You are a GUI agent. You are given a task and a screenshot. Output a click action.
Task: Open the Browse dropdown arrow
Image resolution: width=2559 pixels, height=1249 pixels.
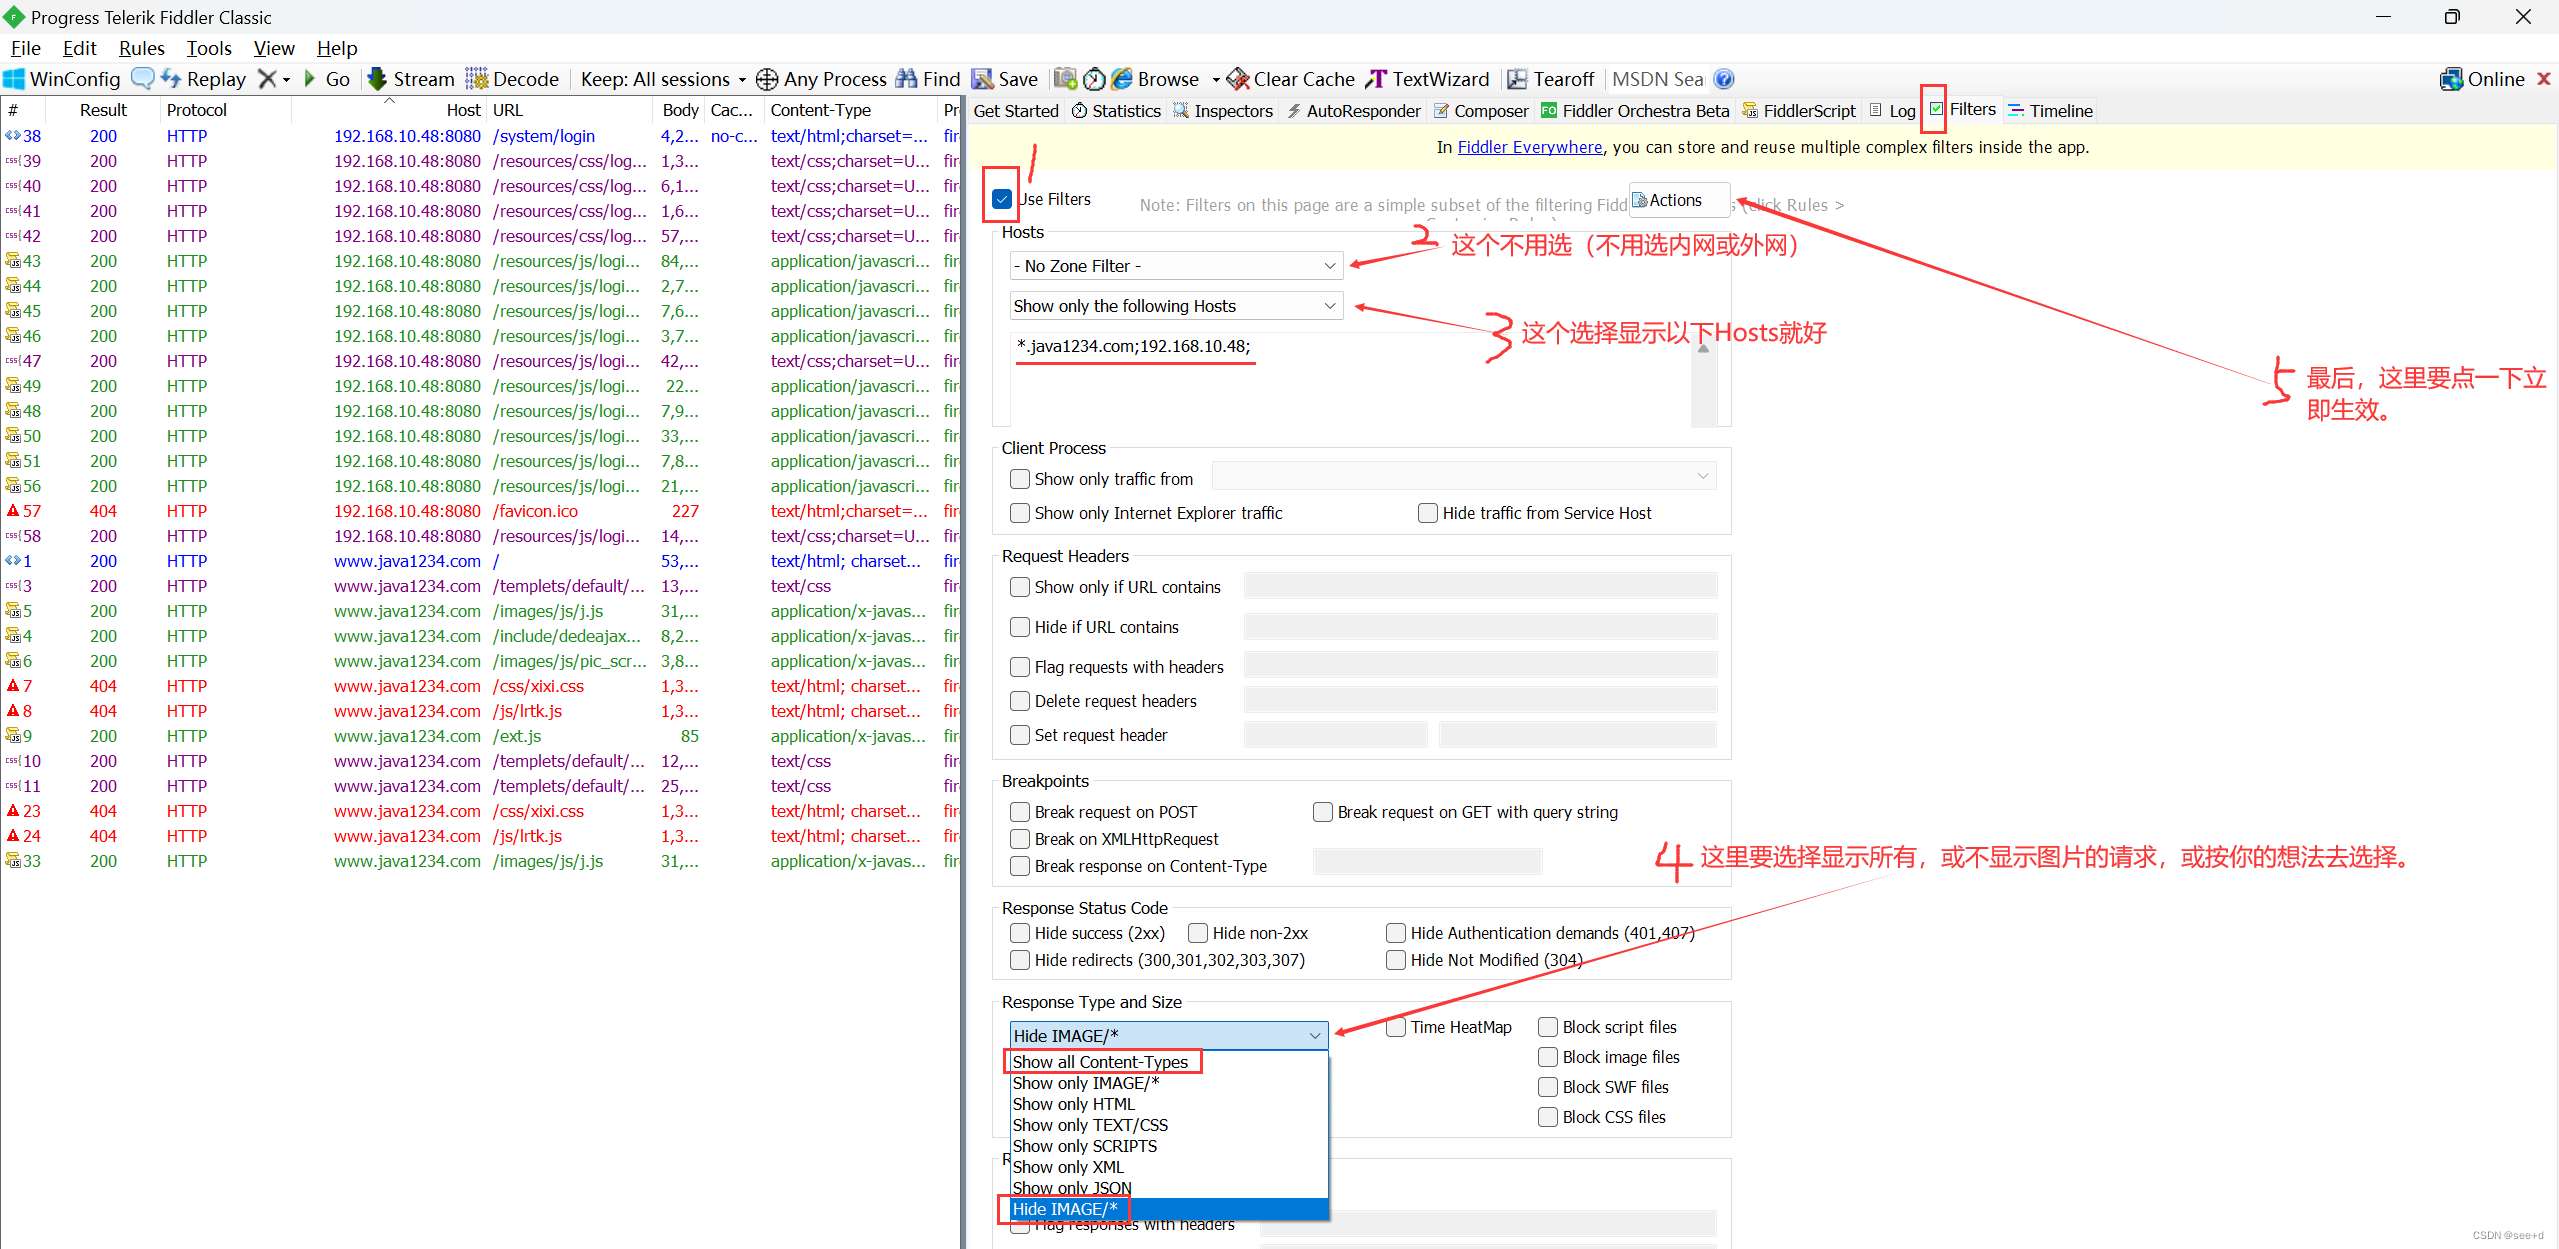[x=1216, y=80]
